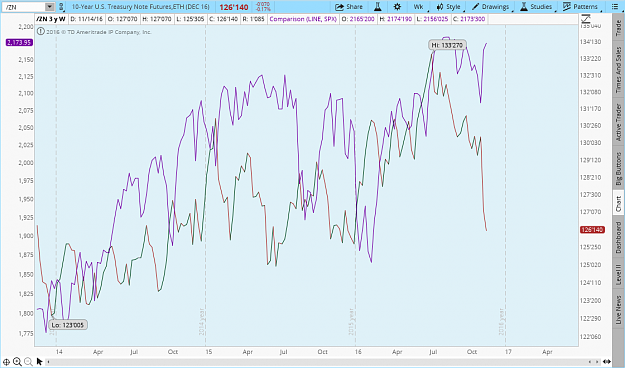Viewport: 625px width, 368px height.
Task: Open the flask (thinkScript/studies quick) icon
Action: tap(377, 7)
